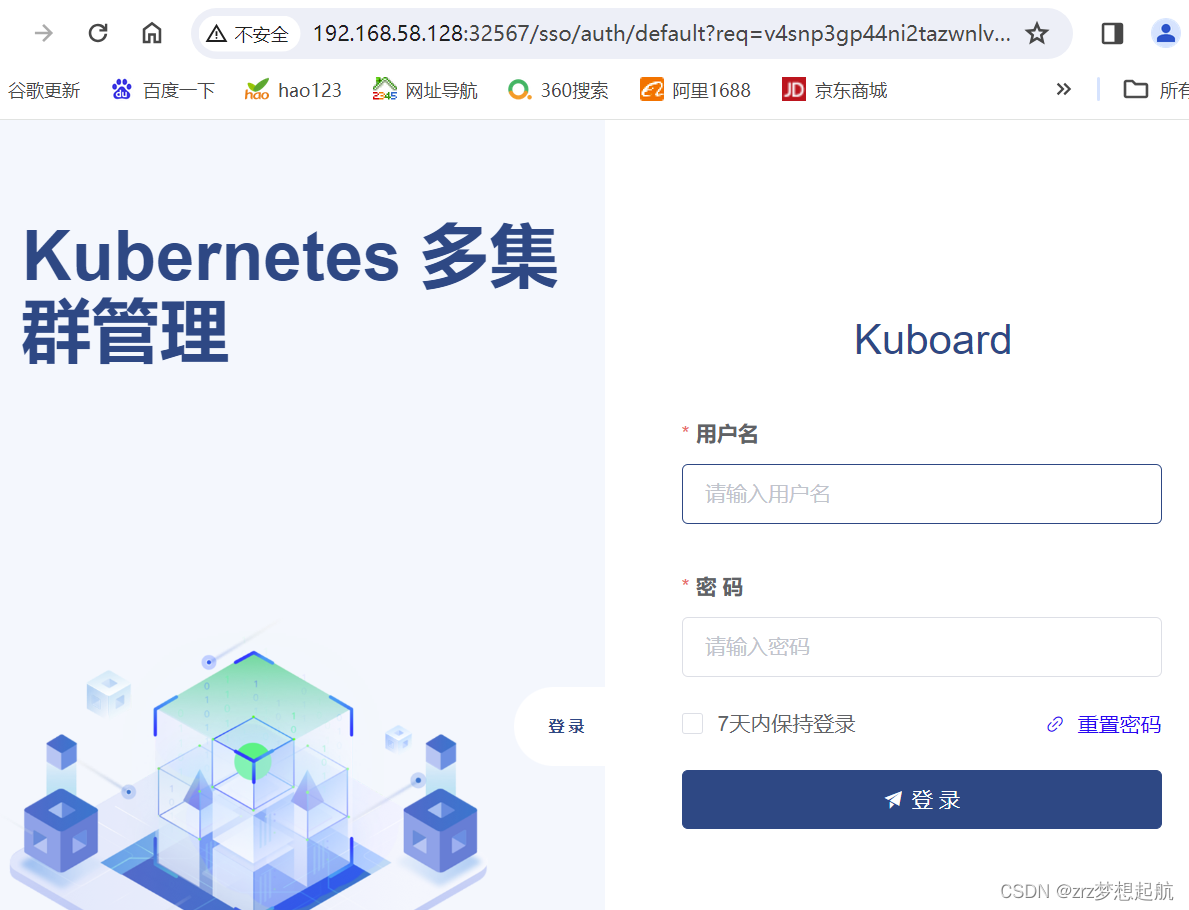Bookmark this page with the star icon
This screenshot has height=910, width=1189.
1036,32
